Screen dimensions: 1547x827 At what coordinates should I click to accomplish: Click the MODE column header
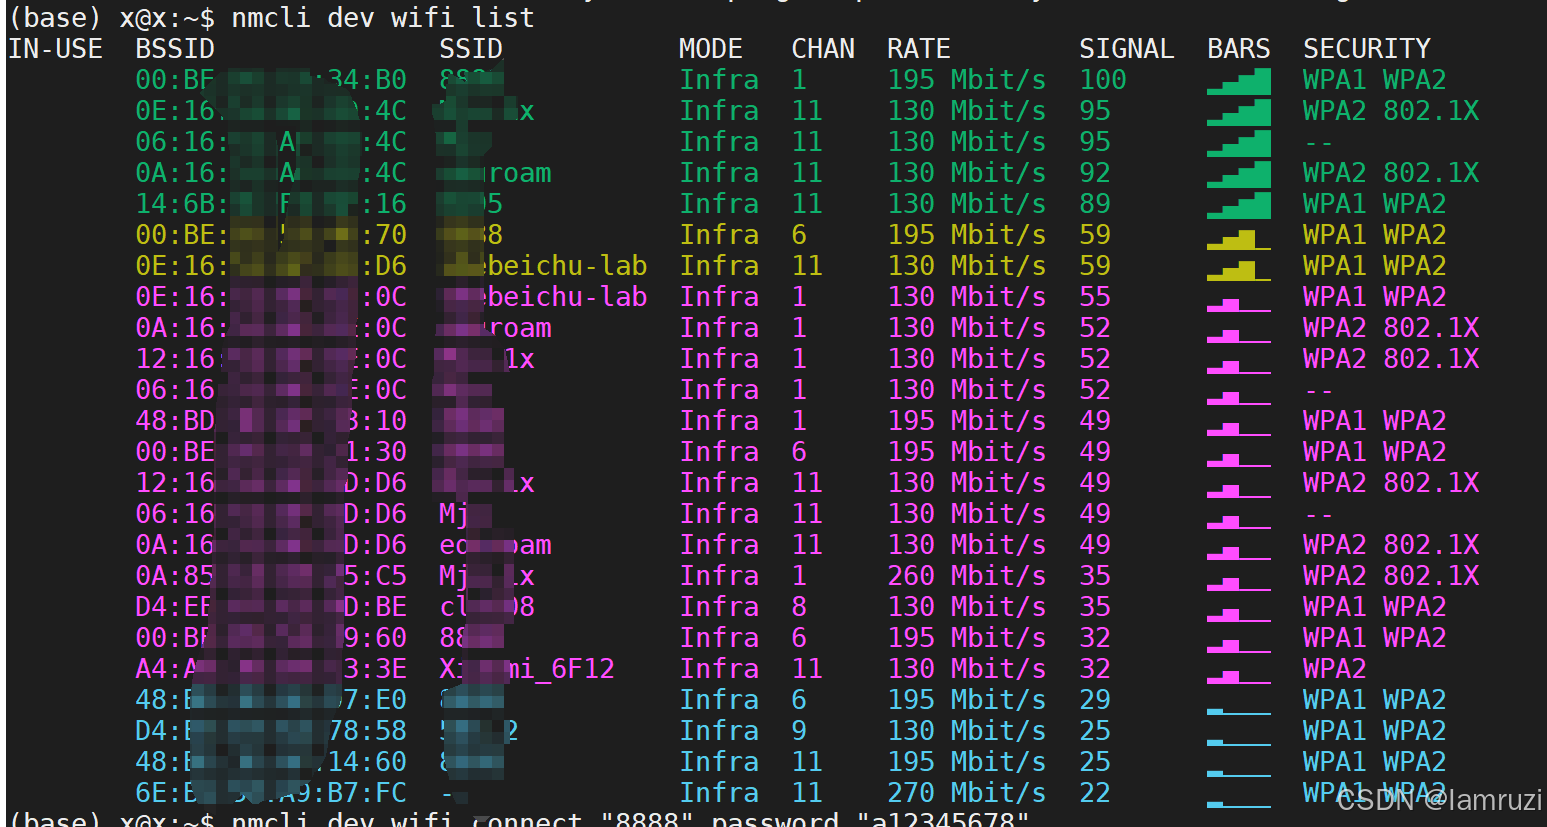coord(711,49)
